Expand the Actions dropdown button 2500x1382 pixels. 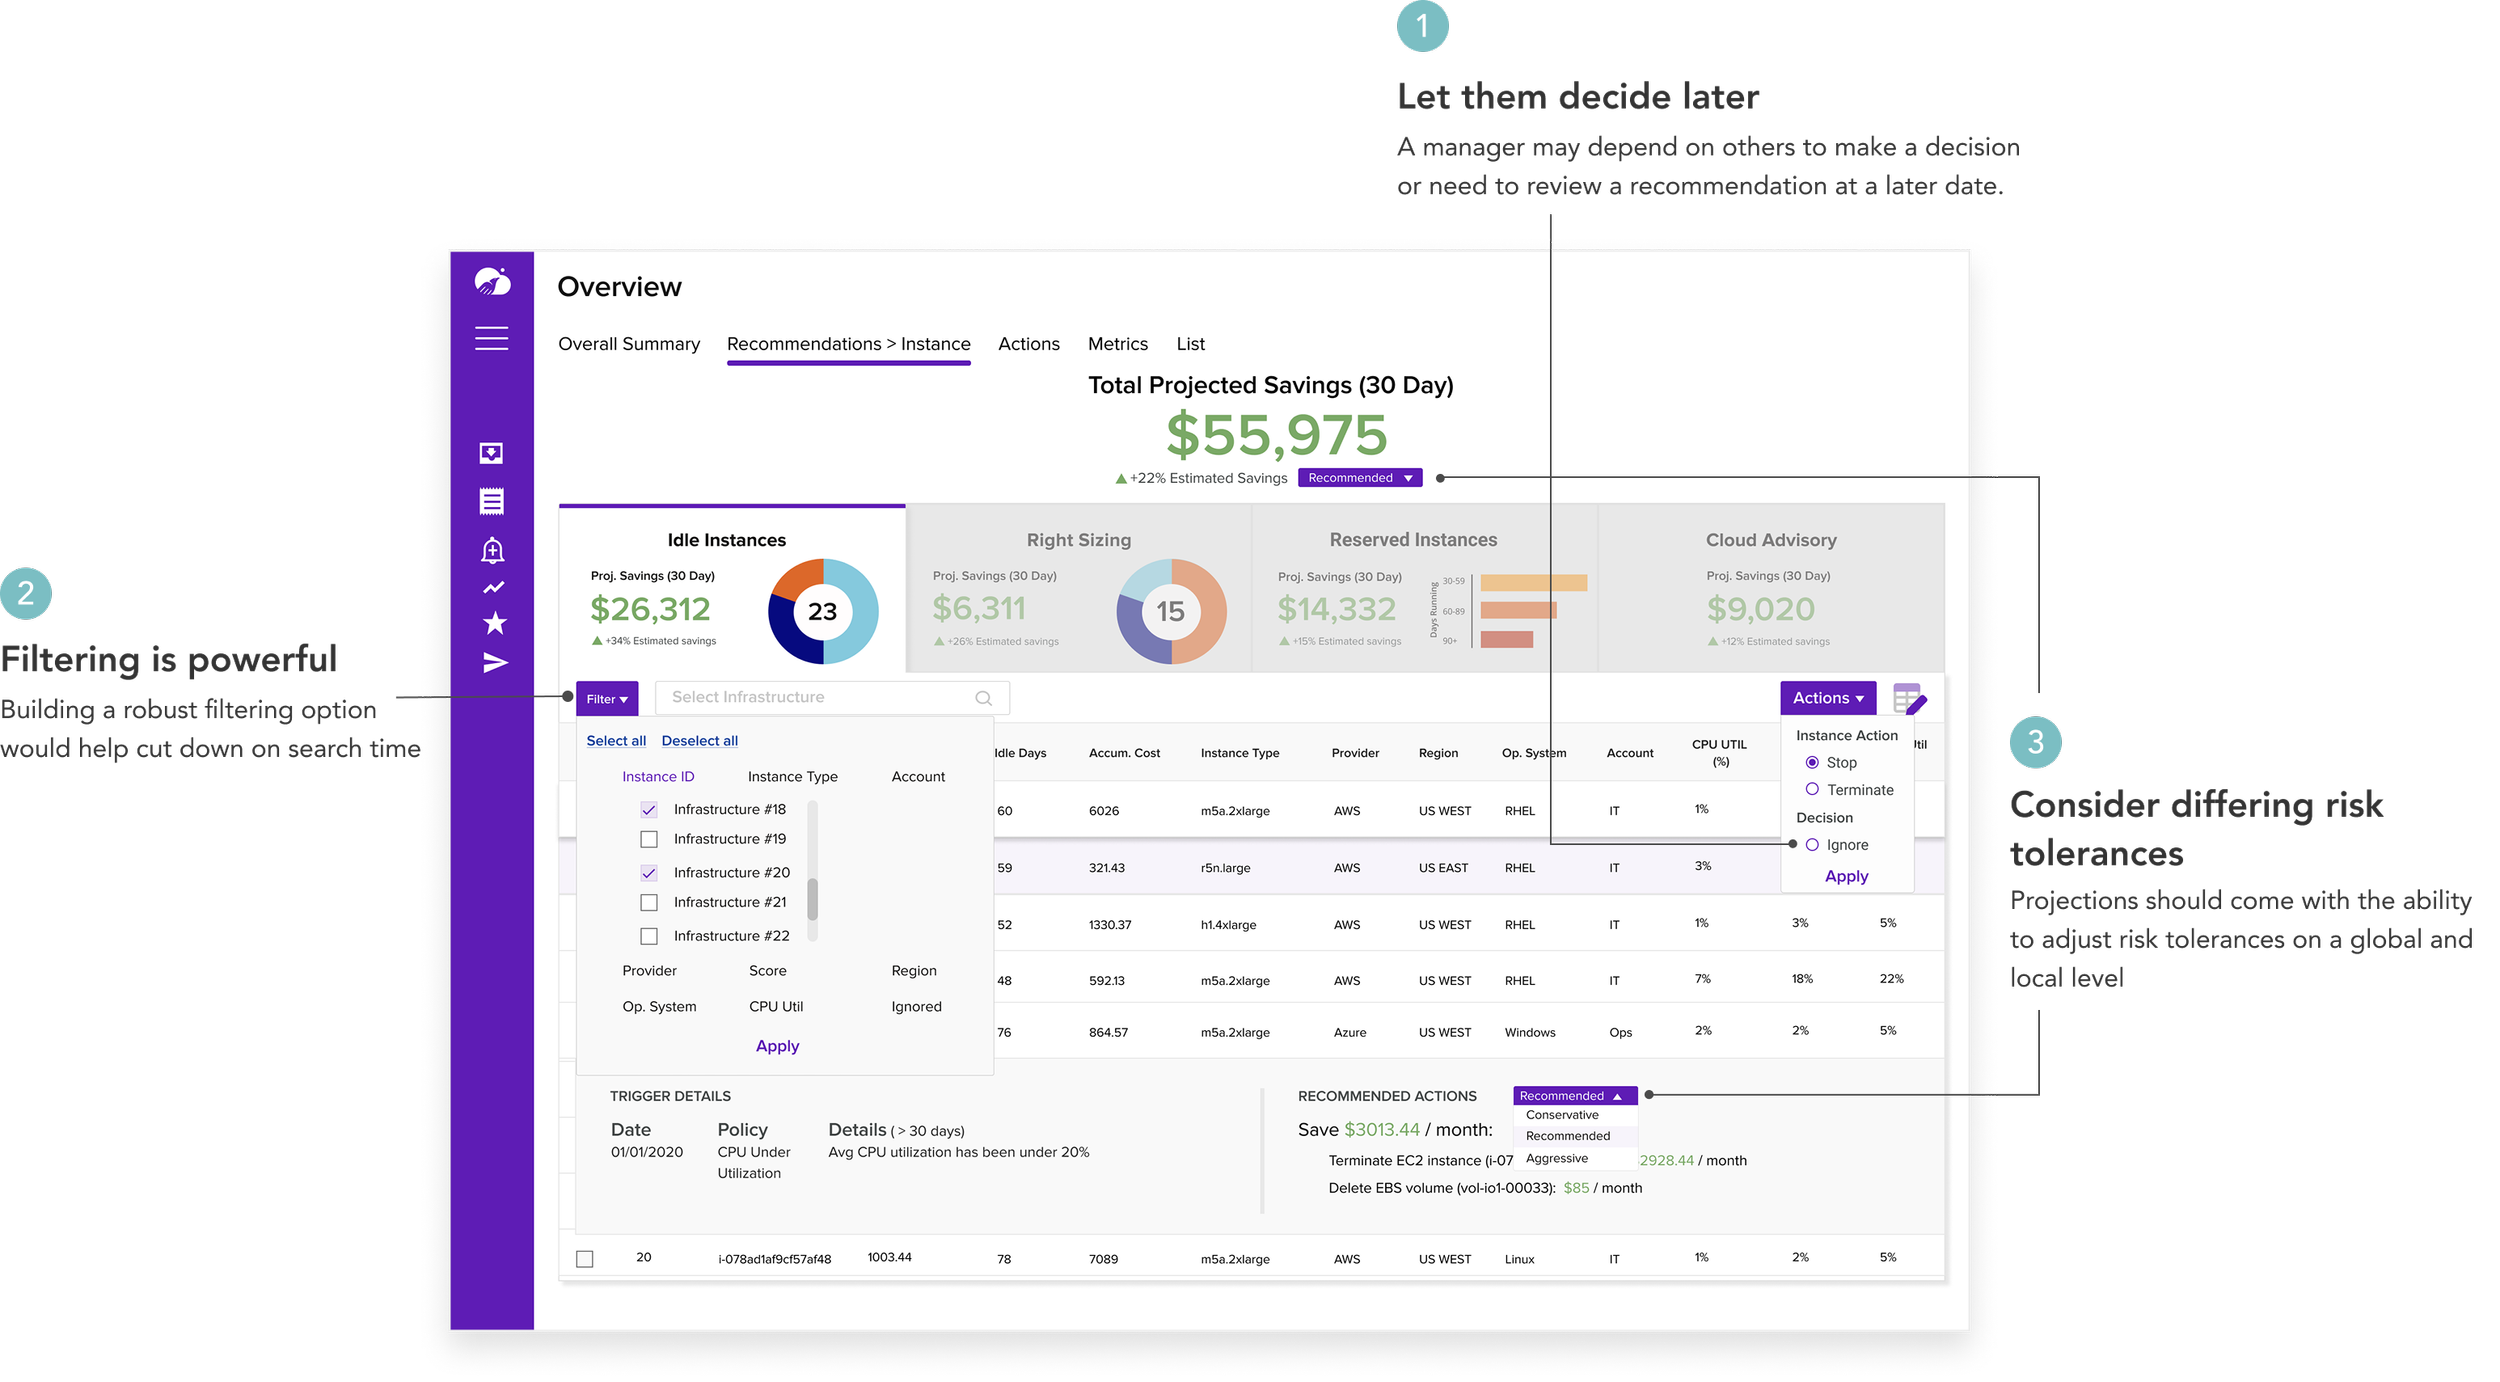point(1827,698)
